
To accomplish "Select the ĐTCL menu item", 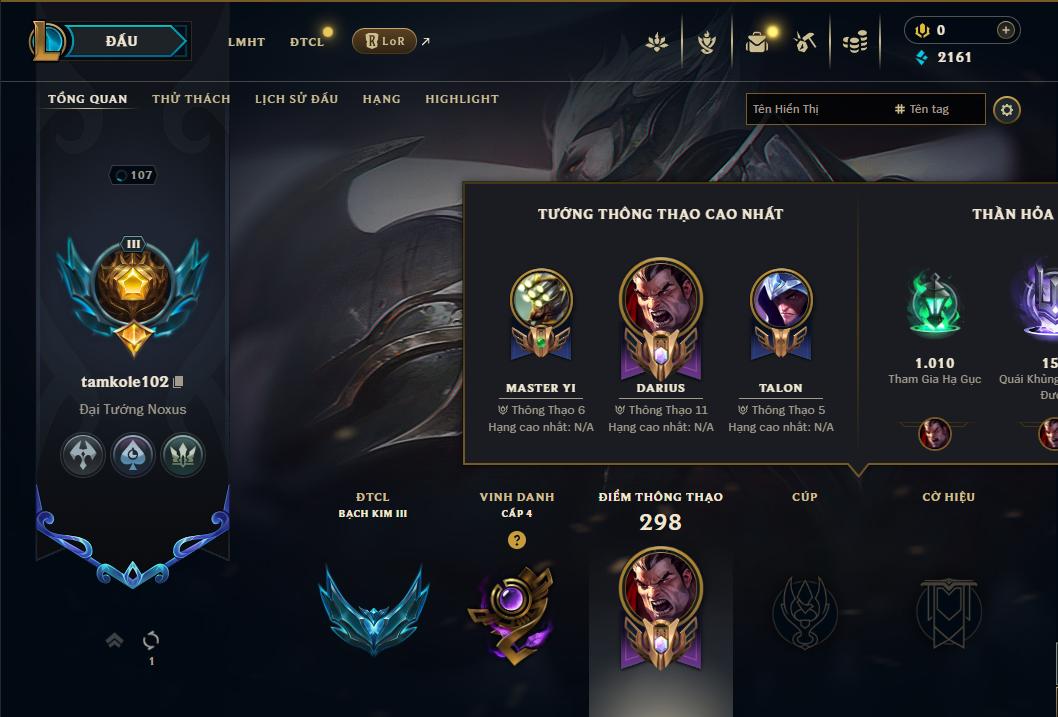I will click(307, 42).
